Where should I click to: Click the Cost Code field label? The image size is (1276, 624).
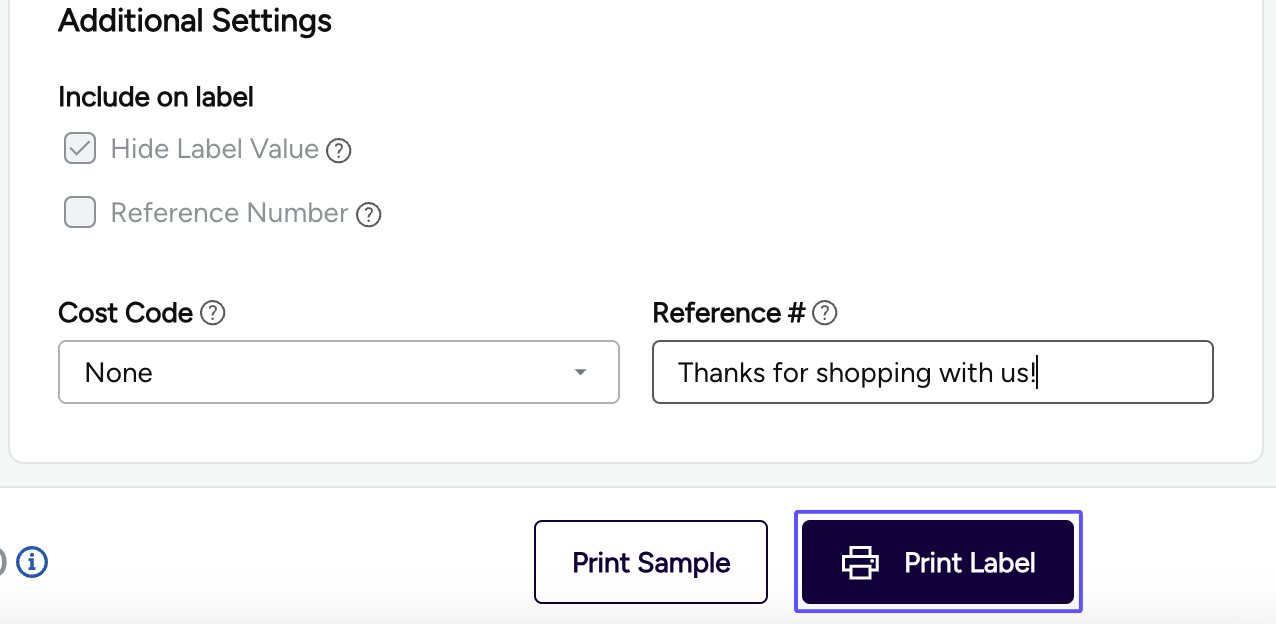(x=125, y=313)
